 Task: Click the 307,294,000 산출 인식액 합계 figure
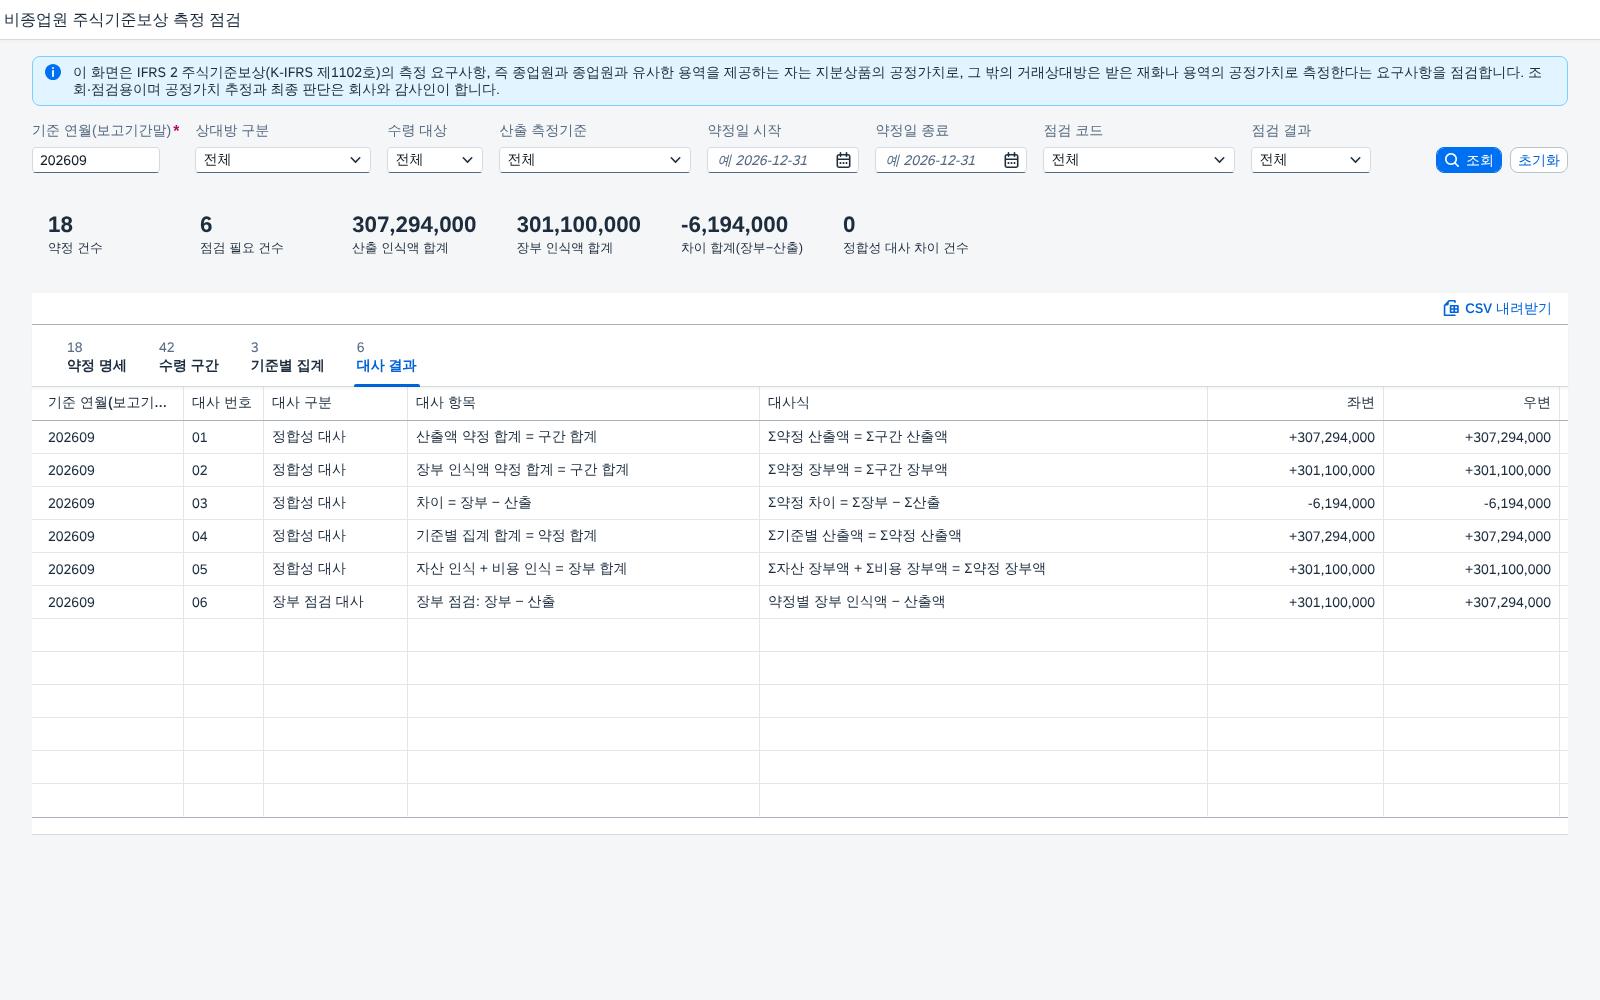(414, 225)
